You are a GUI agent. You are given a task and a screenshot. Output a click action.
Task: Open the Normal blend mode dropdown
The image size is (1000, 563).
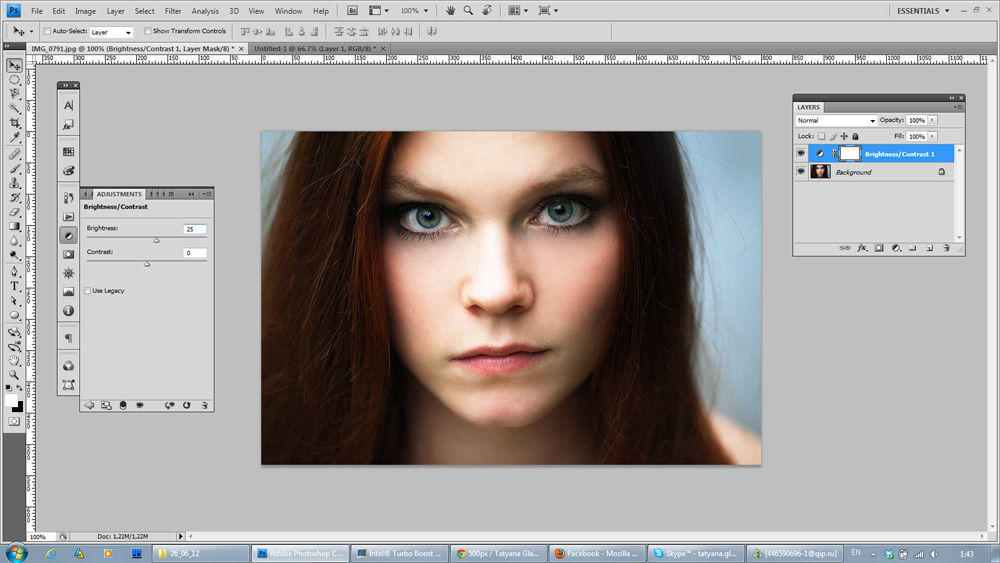[x=836, y=121]
